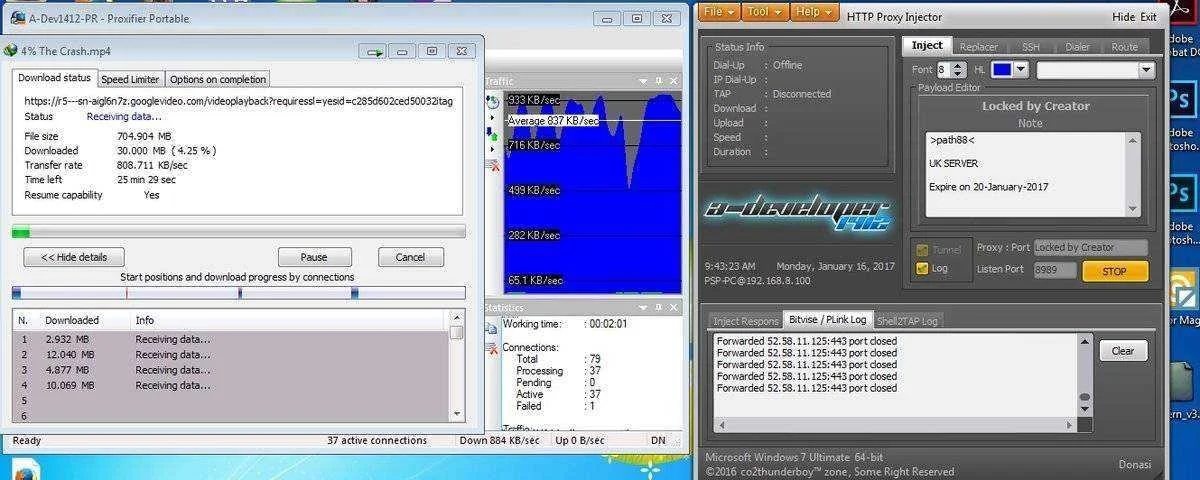Screen dimensions: 1200x480
Task: Adjust the Font size stepper
Action: [959, 69]
